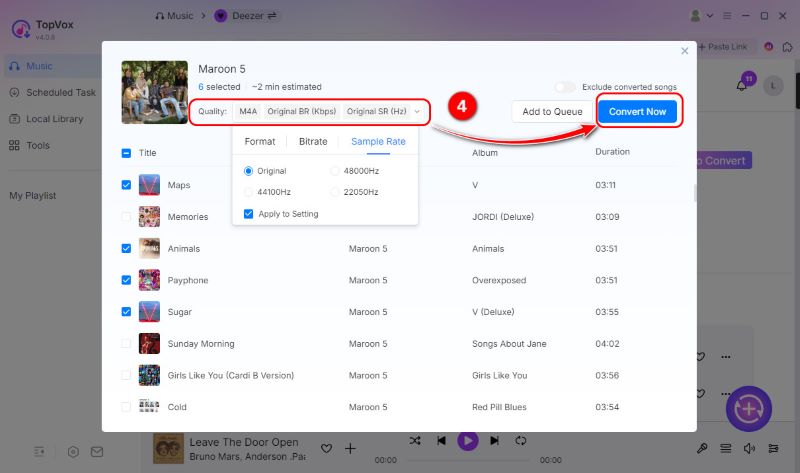Check the Cold song checkbox
Screen dimensions: 800x473
126,407
